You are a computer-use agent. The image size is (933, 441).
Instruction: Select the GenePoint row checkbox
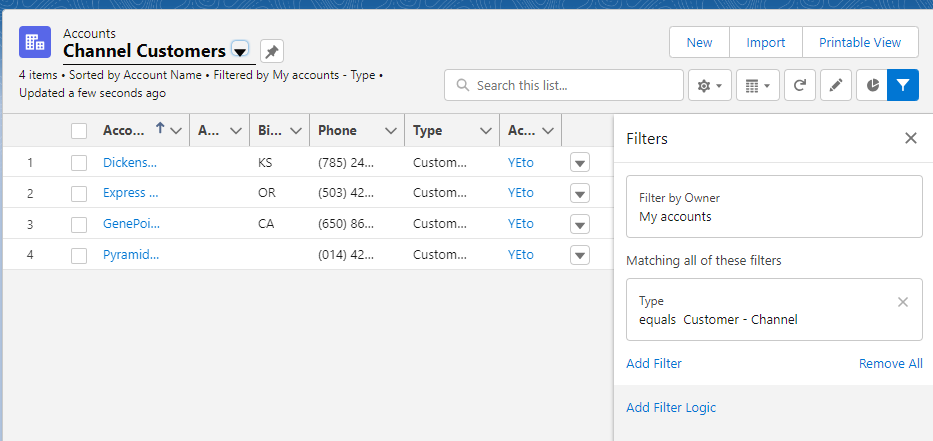[x=79, y=224]
